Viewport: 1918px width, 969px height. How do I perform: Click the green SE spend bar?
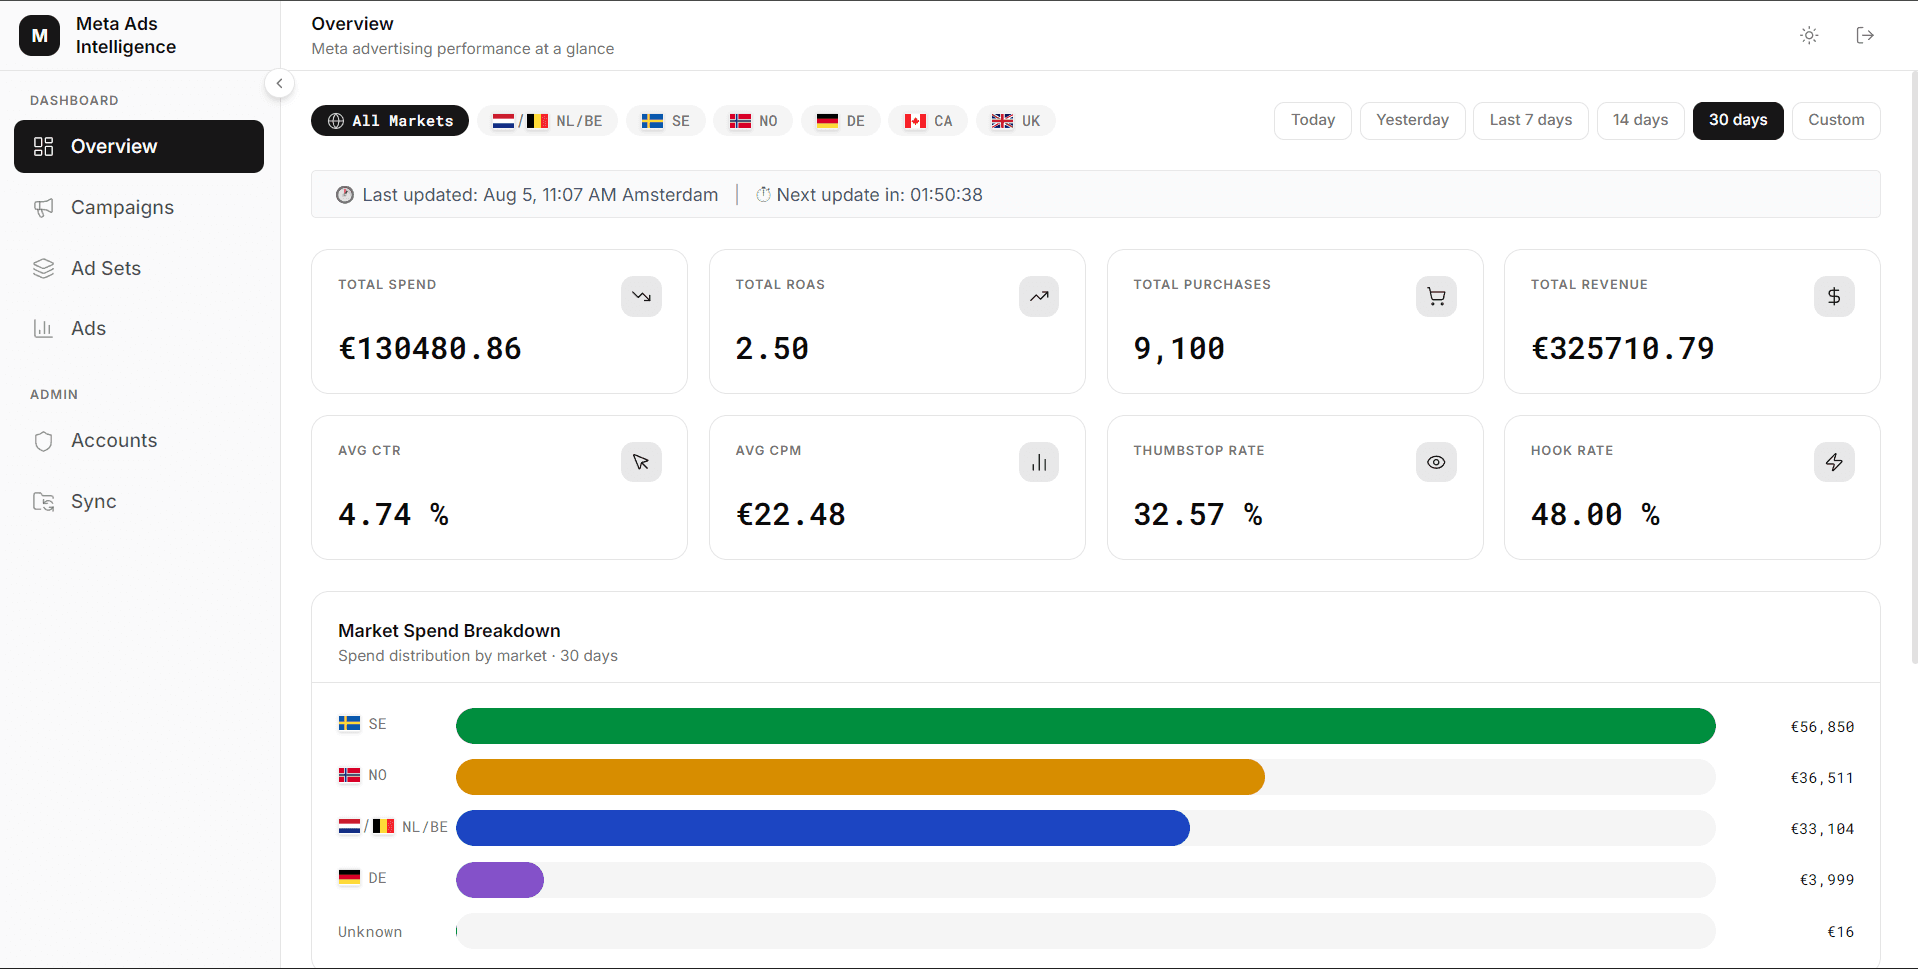click(1085, 726)
